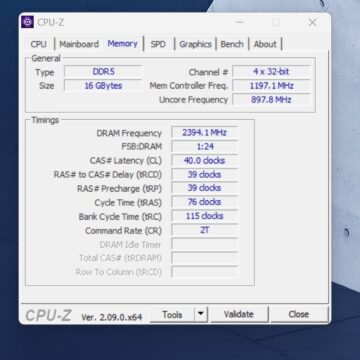
Task: Click the "CAS# Latency (CL)" label
Action: 126,161
